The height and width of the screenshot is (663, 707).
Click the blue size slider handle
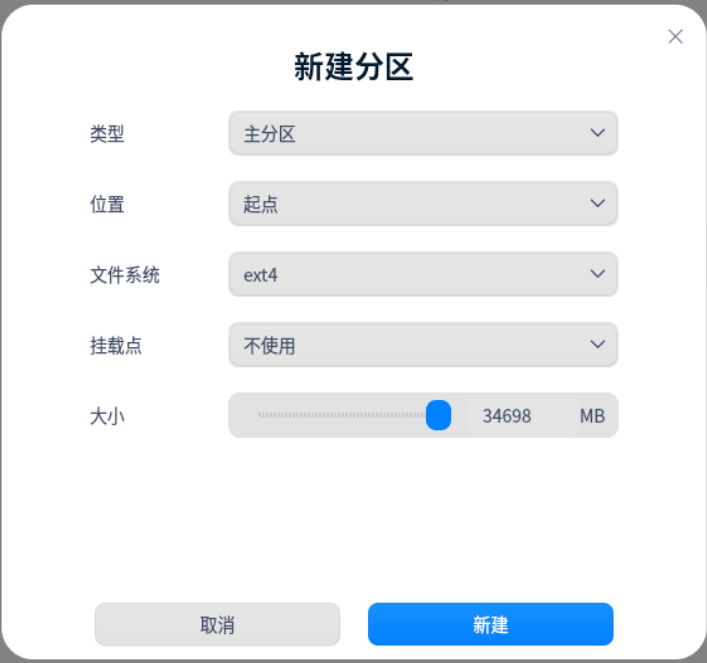pyautogui.click(x=438, y=415)
